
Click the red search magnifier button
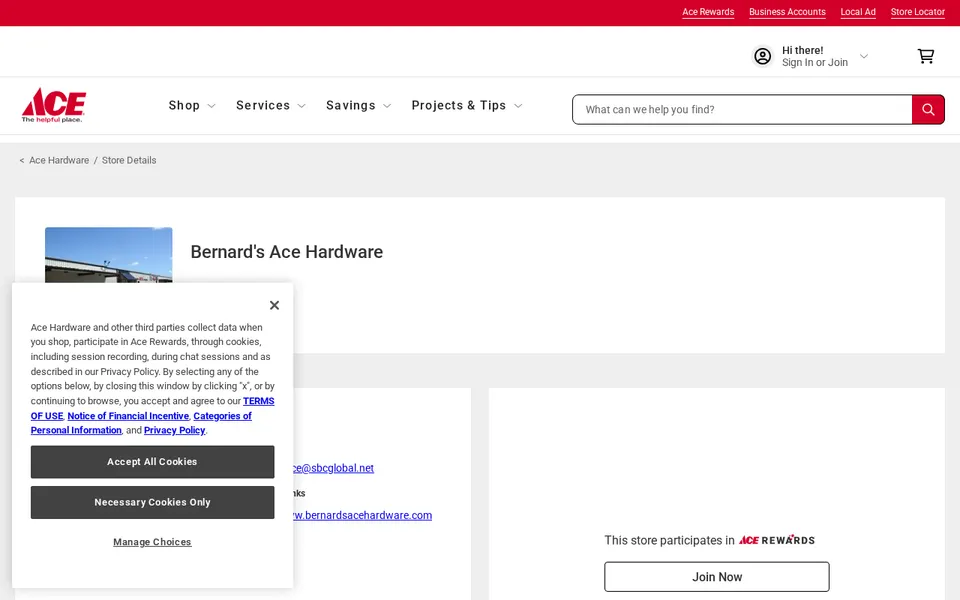[x=928, y=110]
